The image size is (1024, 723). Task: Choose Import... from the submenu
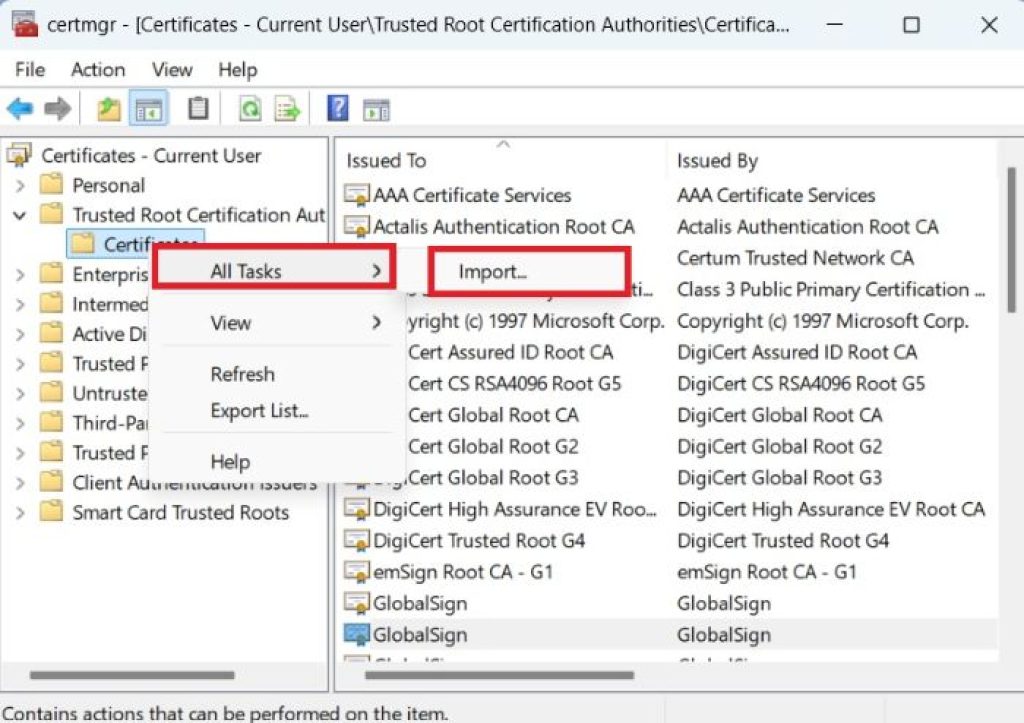click(529, 270)
